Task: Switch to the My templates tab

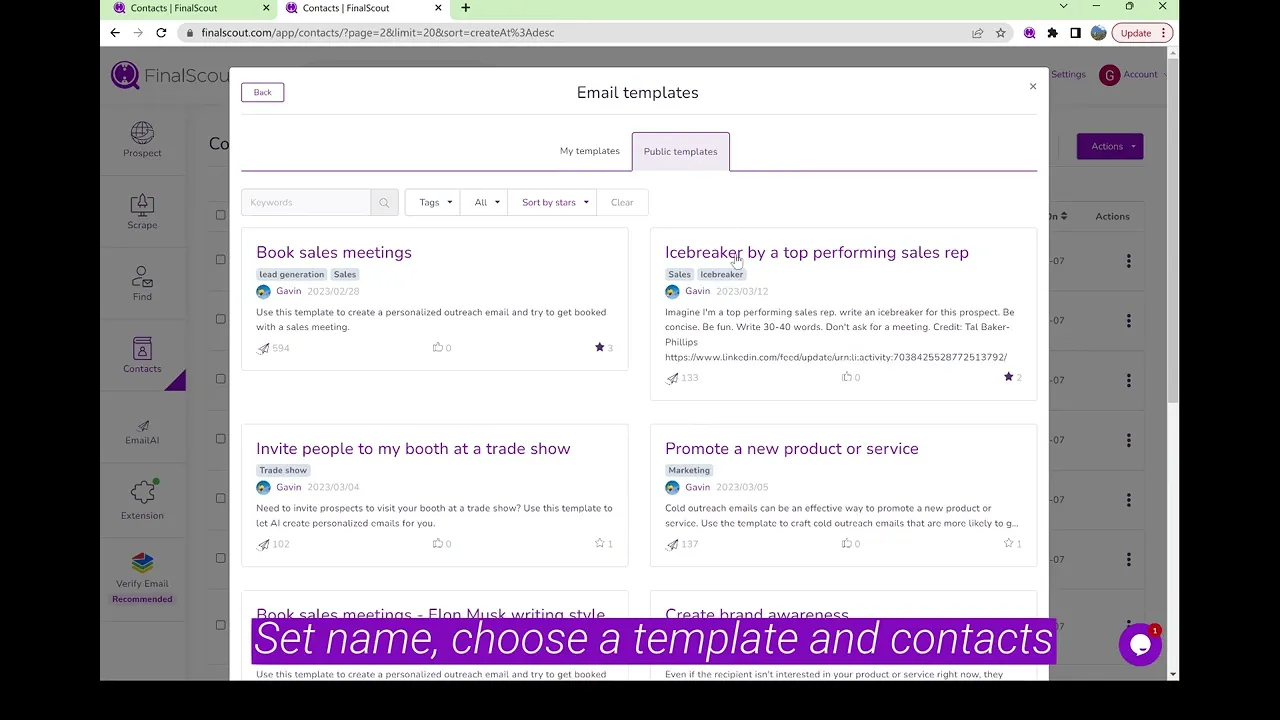Action: pyautogui.click(x=590, y=151)
